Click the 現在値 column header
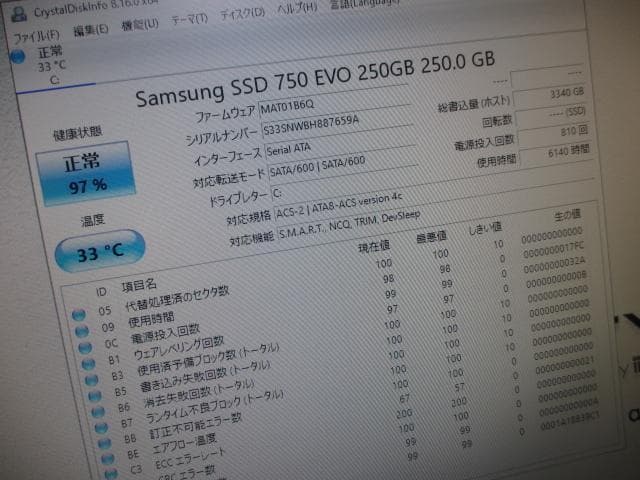The width and height of the screenshot is (640, 480). click(x=374, y=246)
